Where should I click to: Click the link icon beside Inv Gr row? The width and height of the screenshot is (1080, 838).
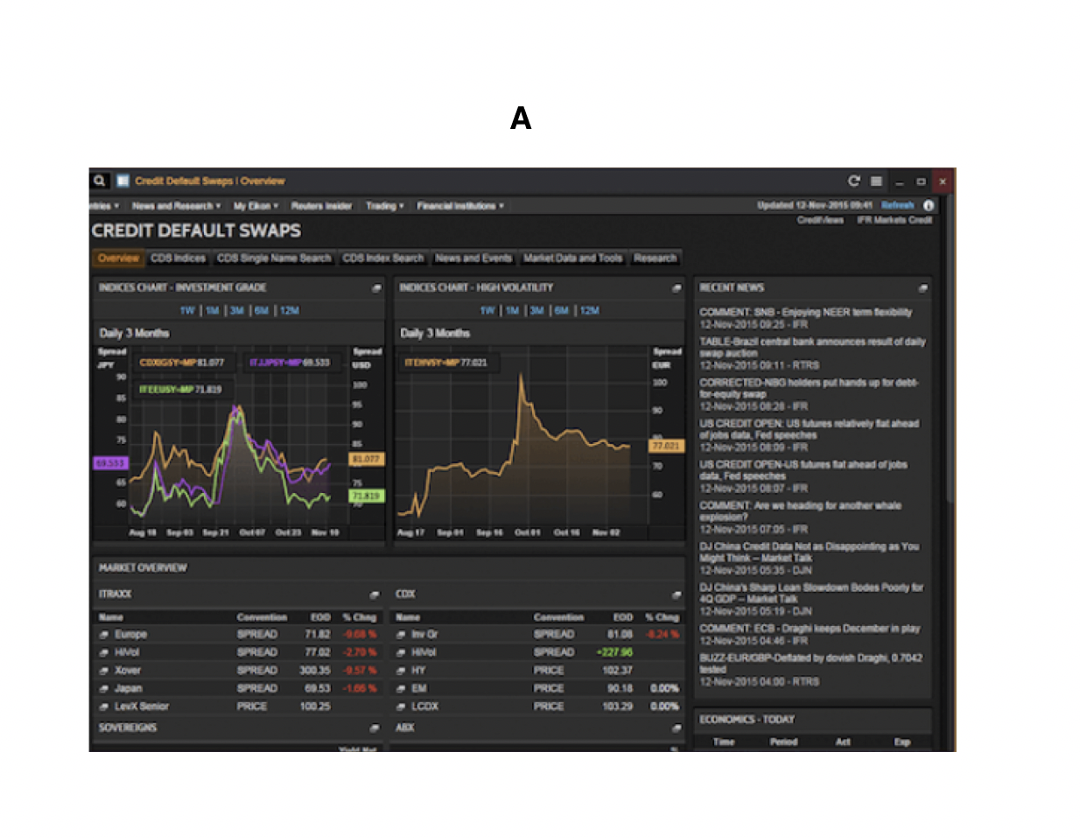click(x=401, y=634)
